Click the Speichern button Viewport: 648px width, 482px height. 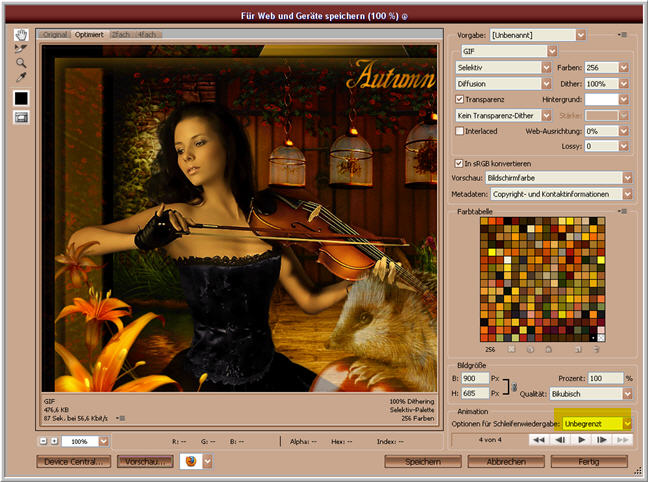pyautogui.click(x=423, y=462)
